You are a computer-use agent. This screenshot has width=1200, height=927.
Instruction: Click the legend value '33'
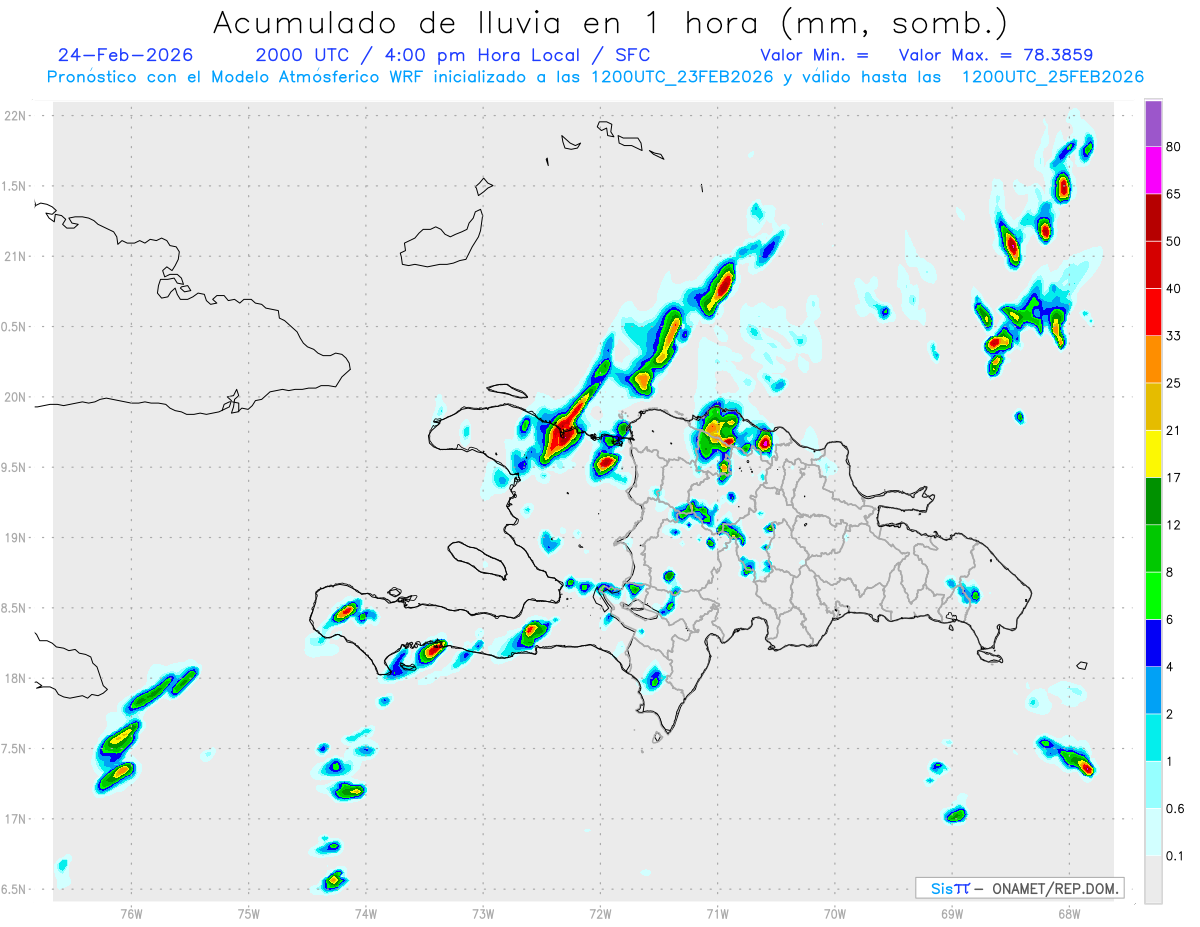(1174, 336)
